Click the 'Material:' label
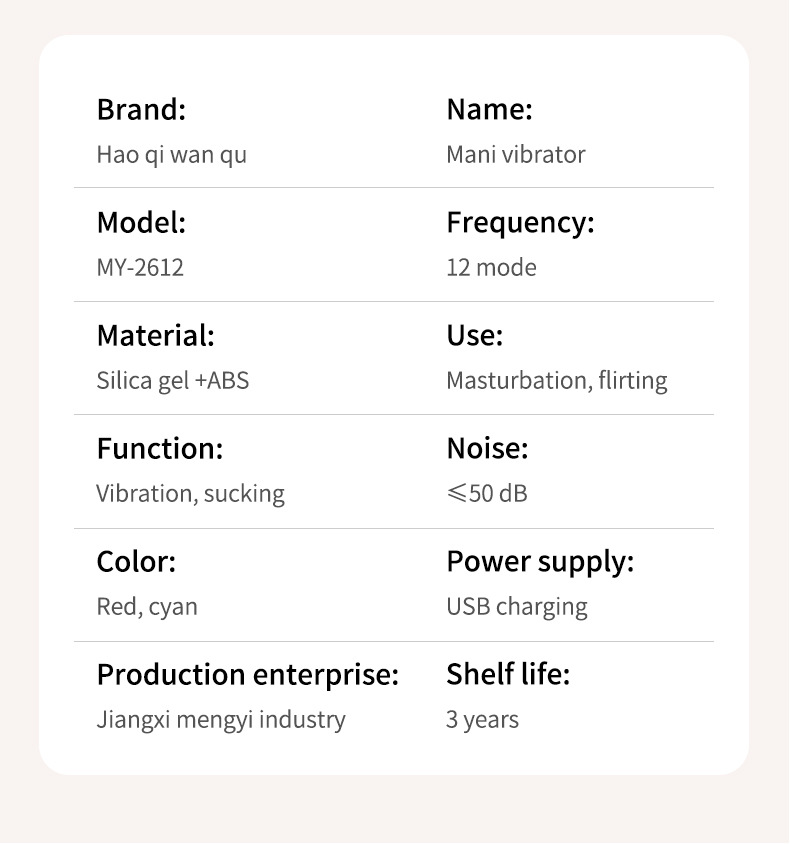Screen dimensions: 790x844 coord(155,336)
